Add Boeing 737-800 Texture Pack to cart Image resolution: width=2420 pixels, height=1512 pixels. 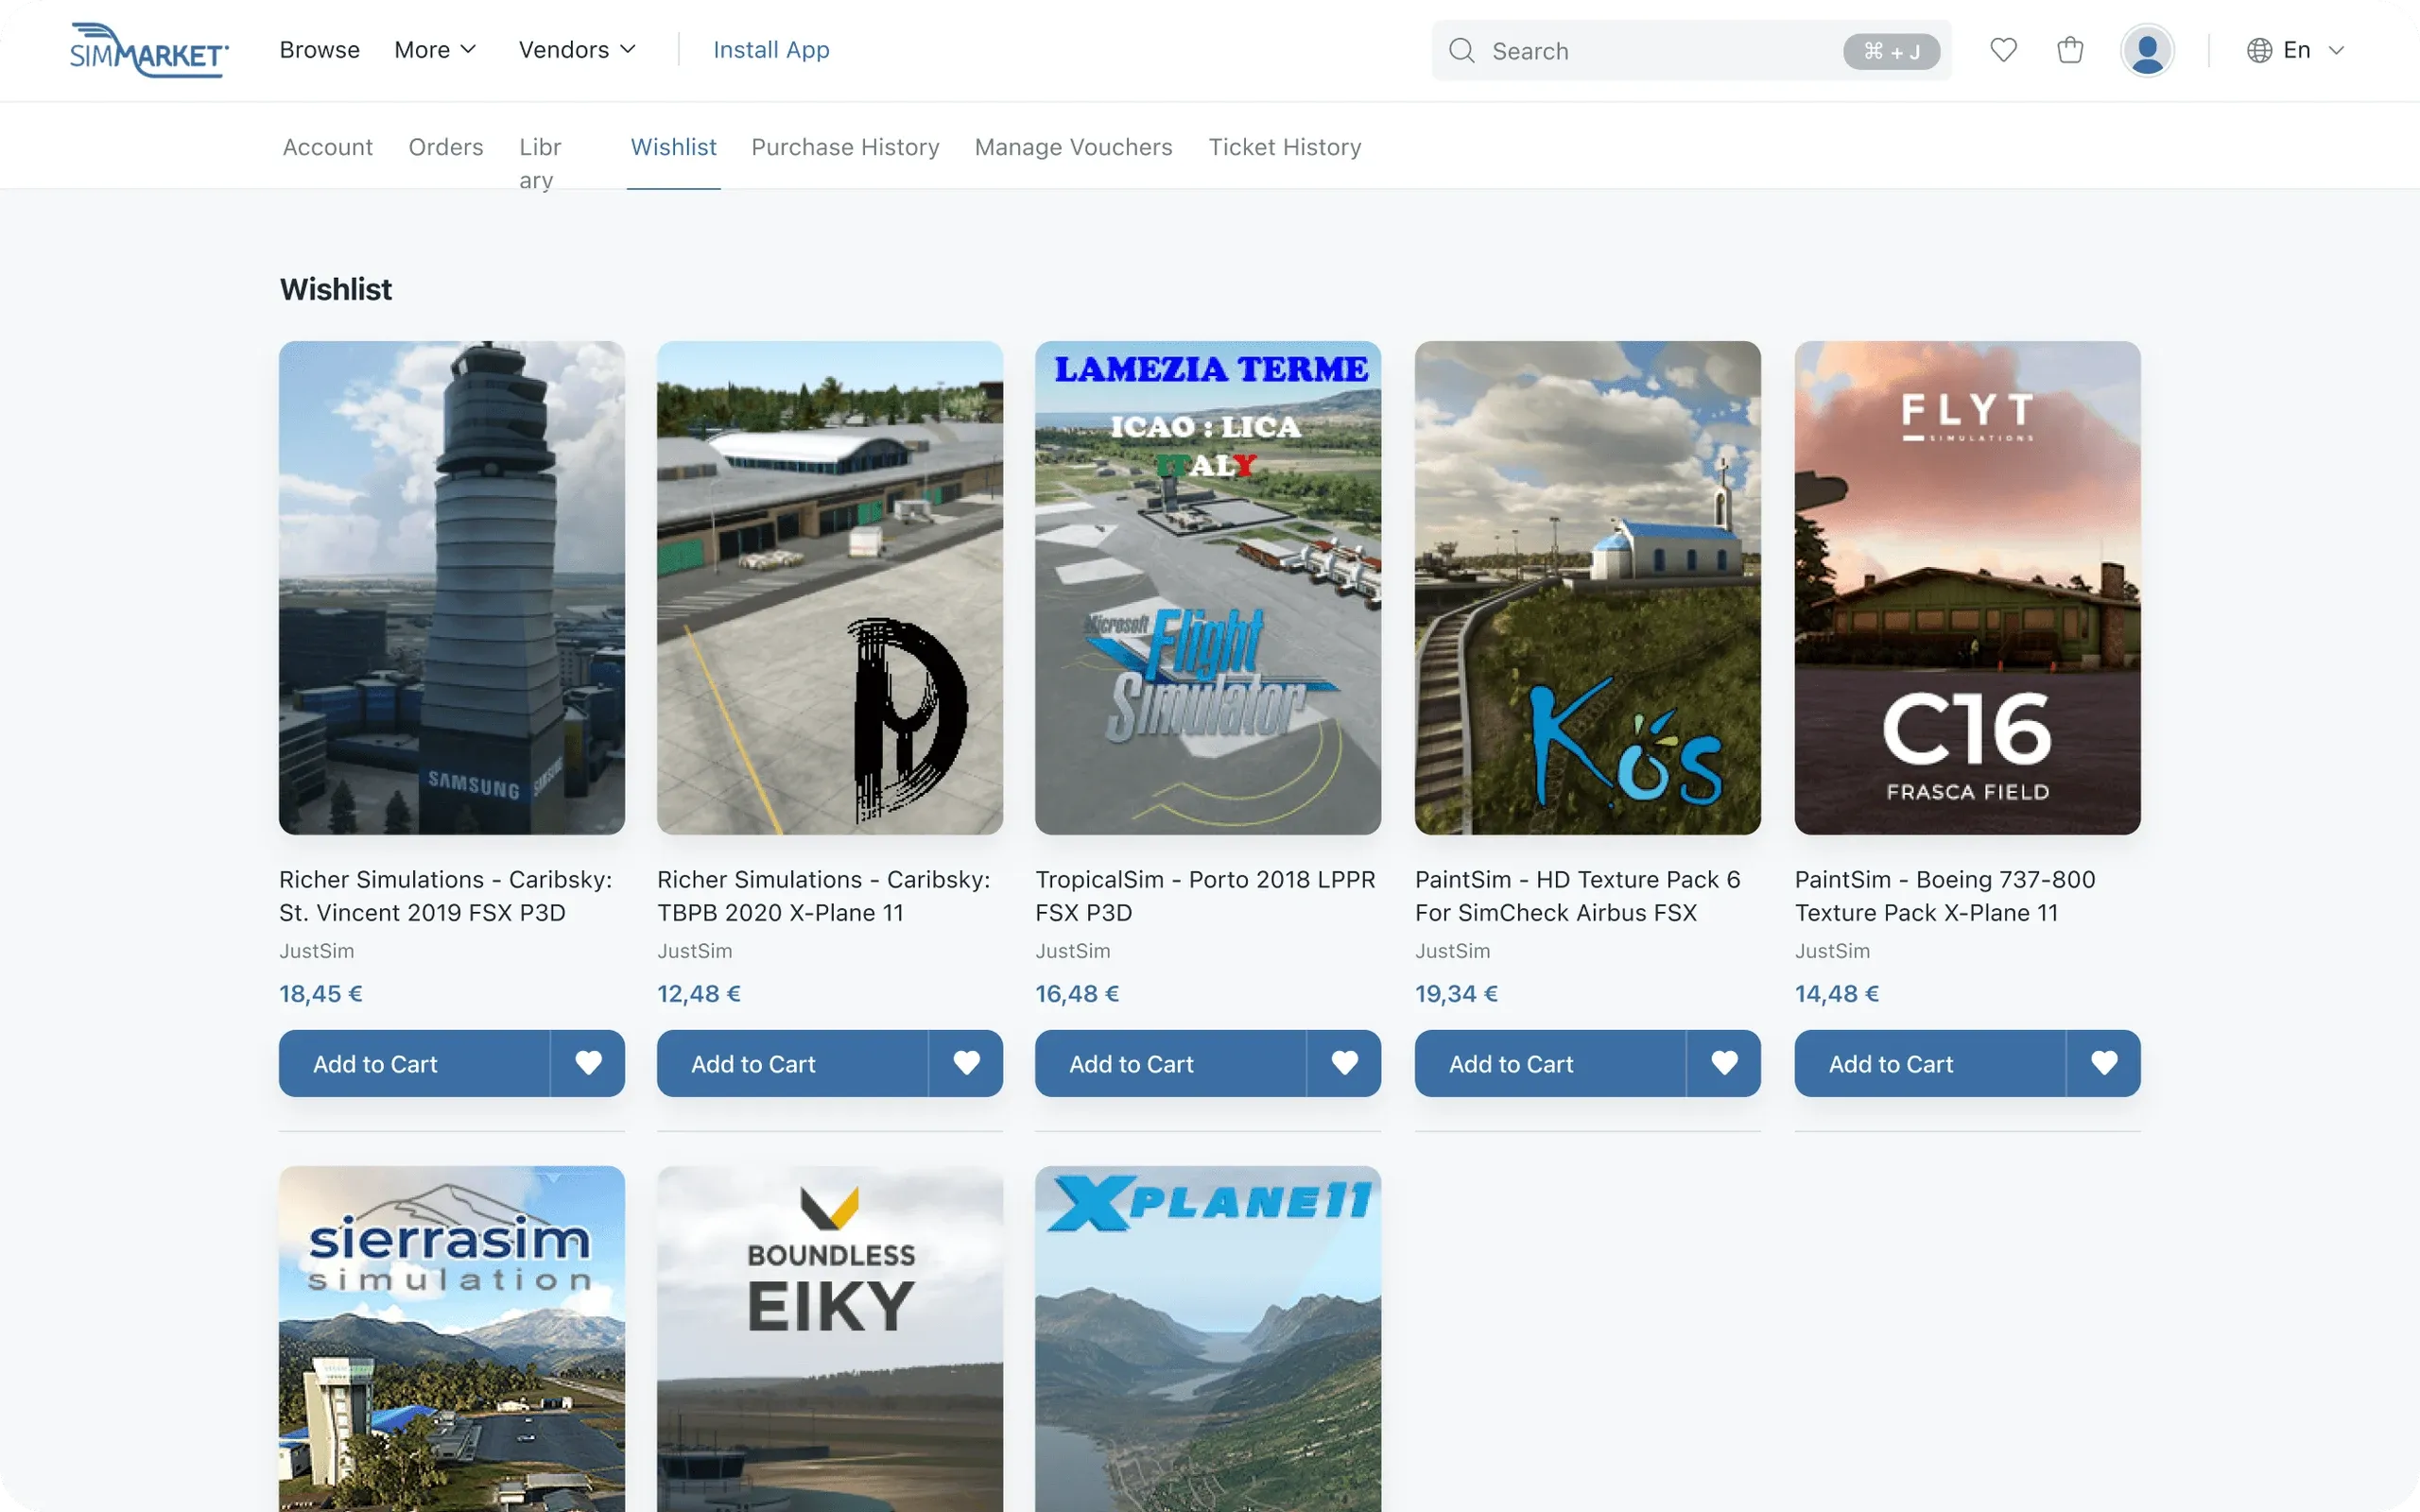[1930, 1063]
